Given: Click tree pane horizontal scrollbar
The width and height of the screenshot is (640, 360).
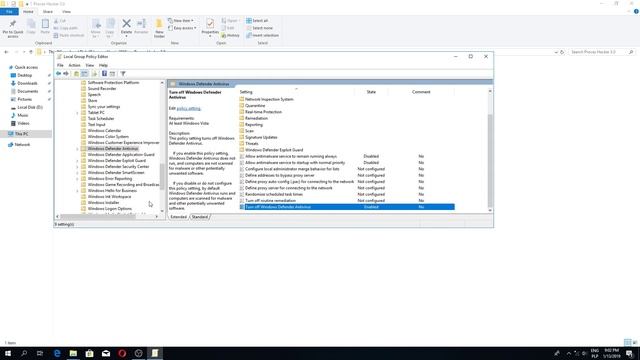Looking at the screenshot, I should (98, 216).
